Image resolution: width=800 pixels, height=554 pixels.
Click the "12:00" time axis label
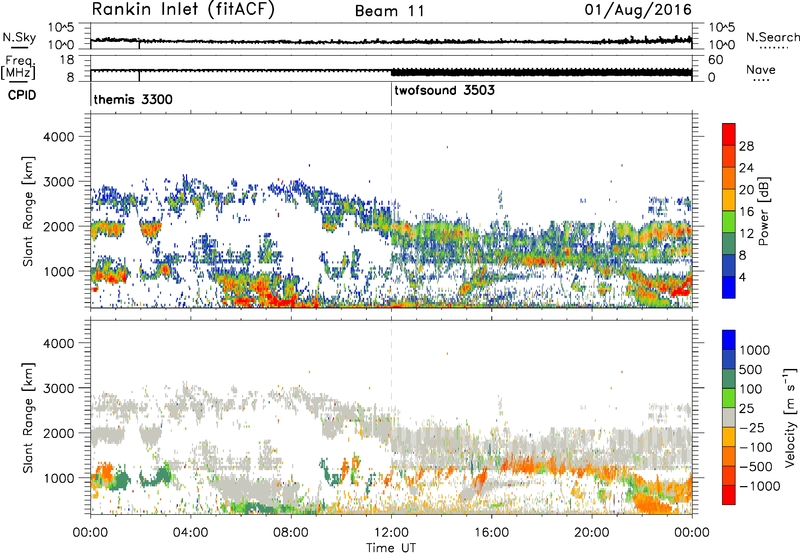pos(391,533)
